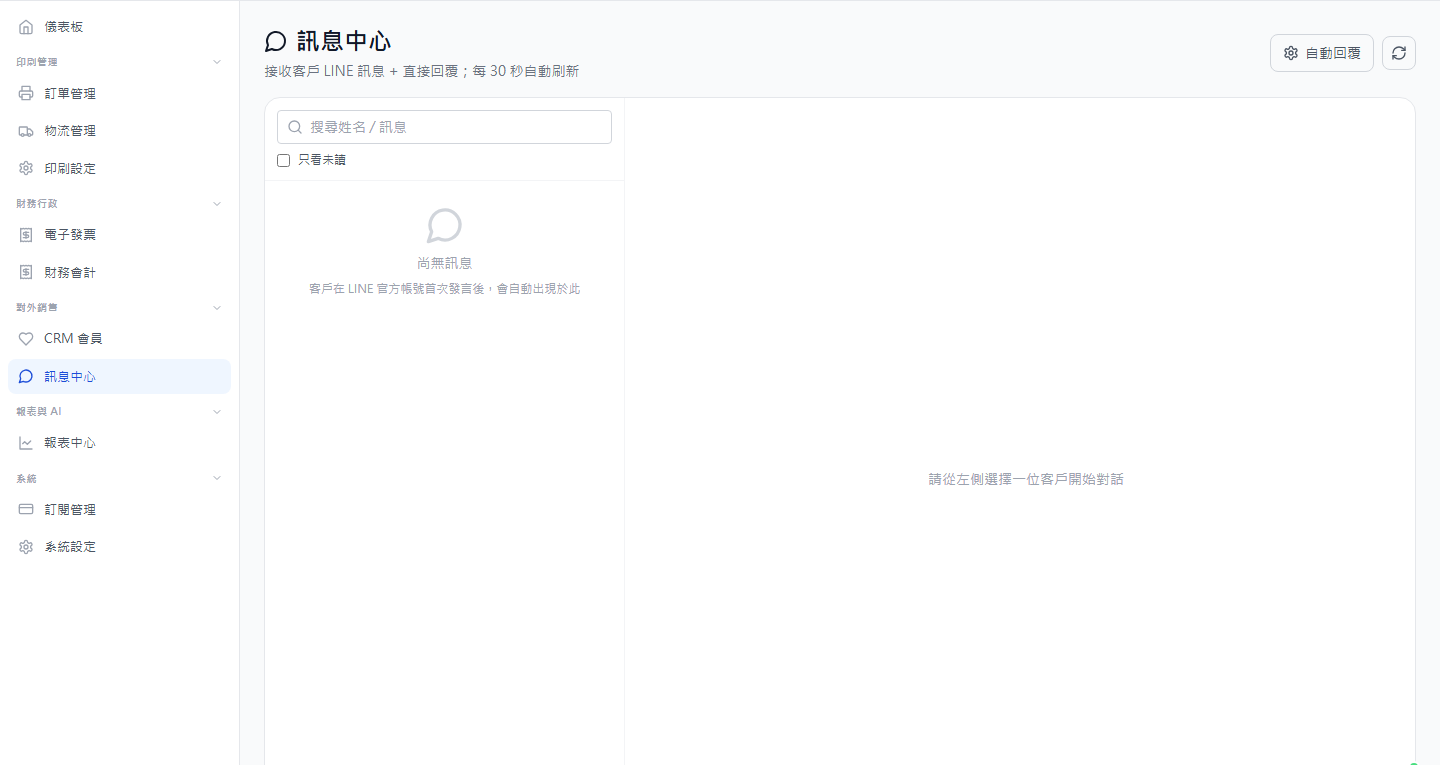The height and width of the screenshot is (765, 1440).
Task: Click the gear icon inside 自動回覆 button
Action: 1291,53
